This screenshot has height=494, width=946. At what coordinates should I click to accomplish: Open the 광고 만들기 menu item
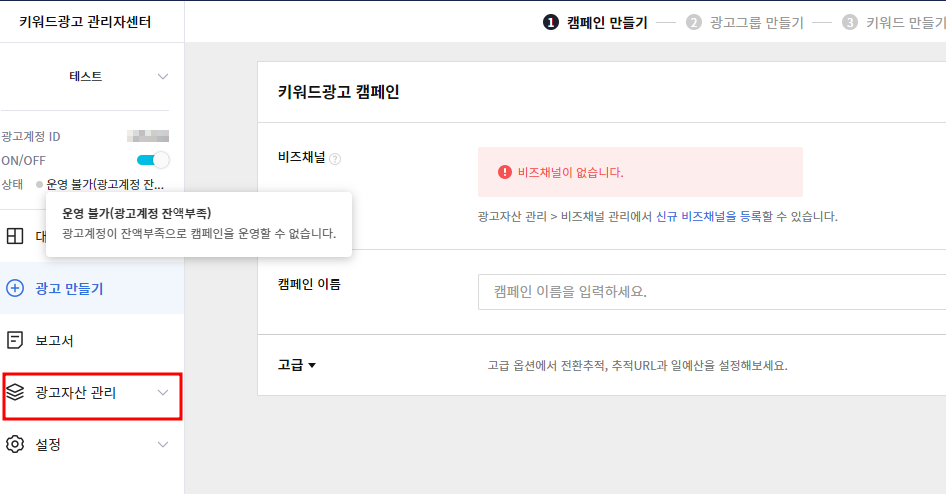coord(92,288)
